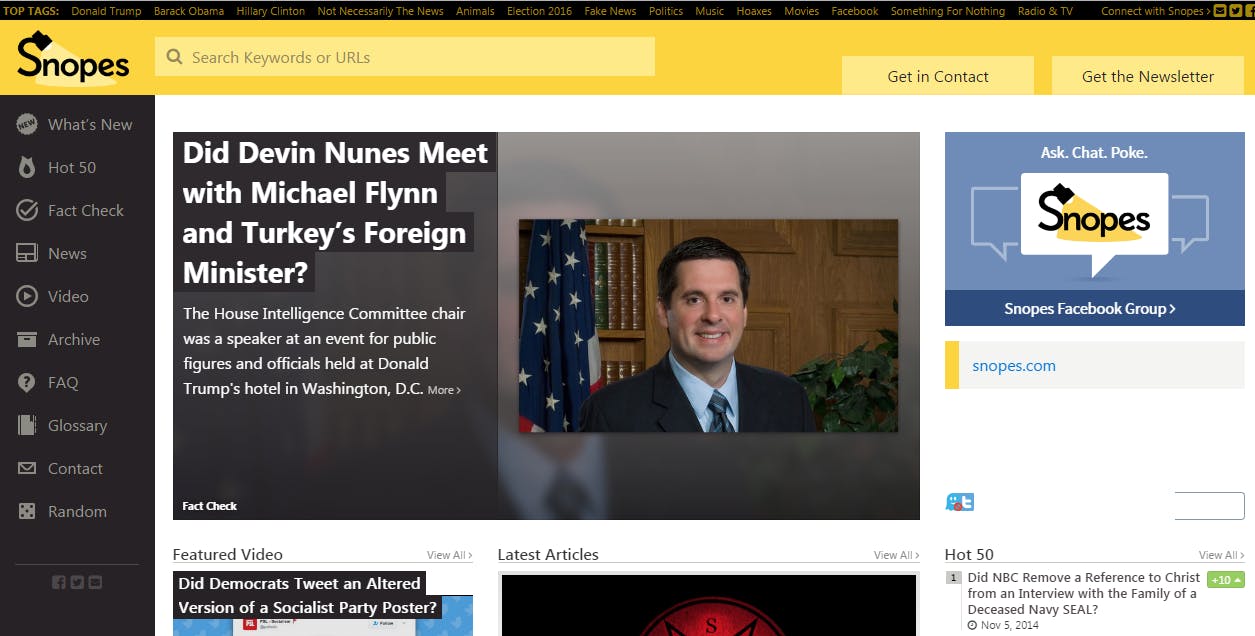Select the Radio & TV top tag

click(x=1045, y=11)
